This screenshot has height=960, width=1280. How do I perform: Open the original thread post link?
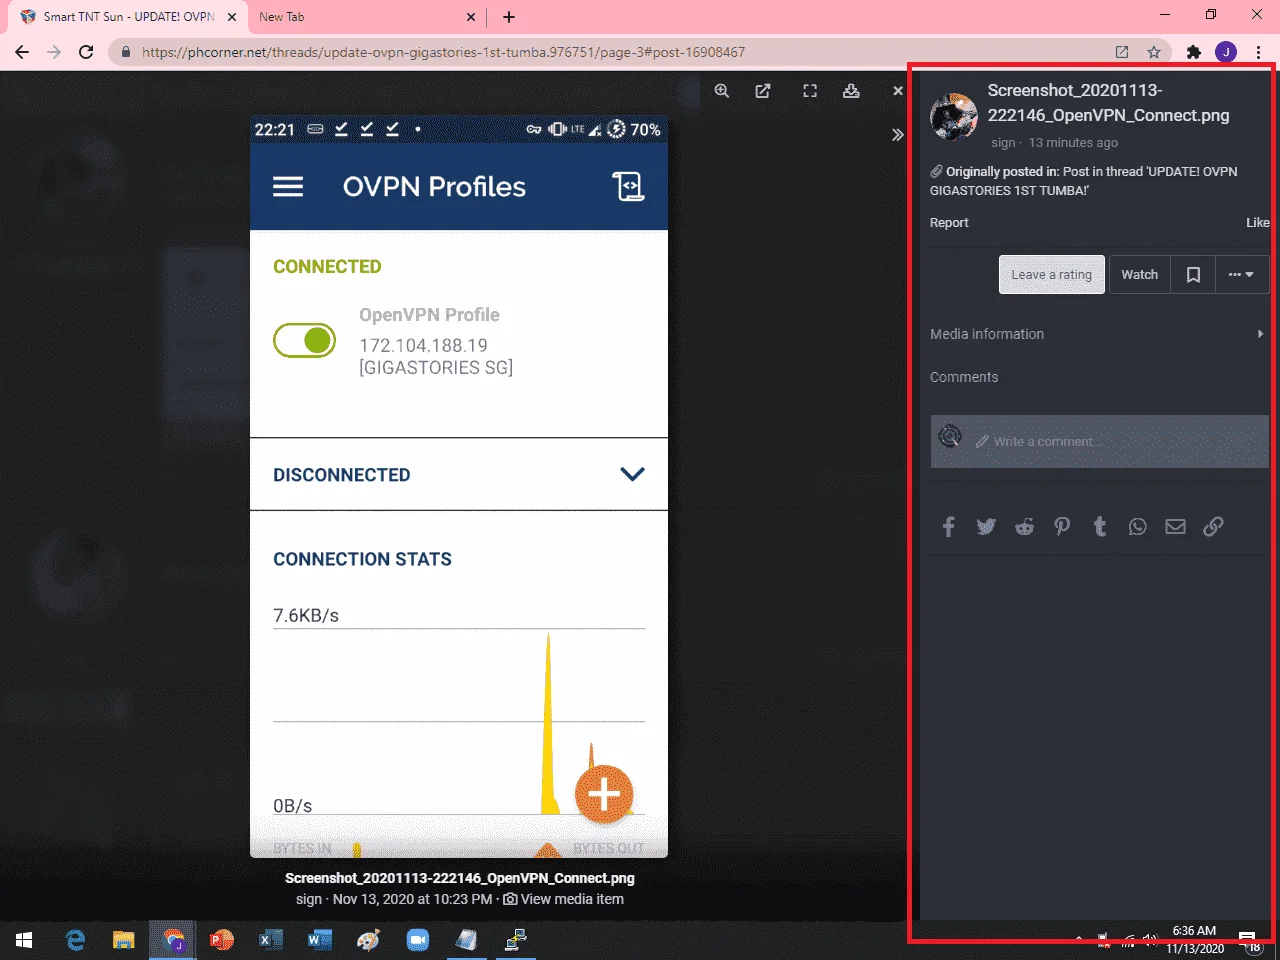coord(1083,181)
